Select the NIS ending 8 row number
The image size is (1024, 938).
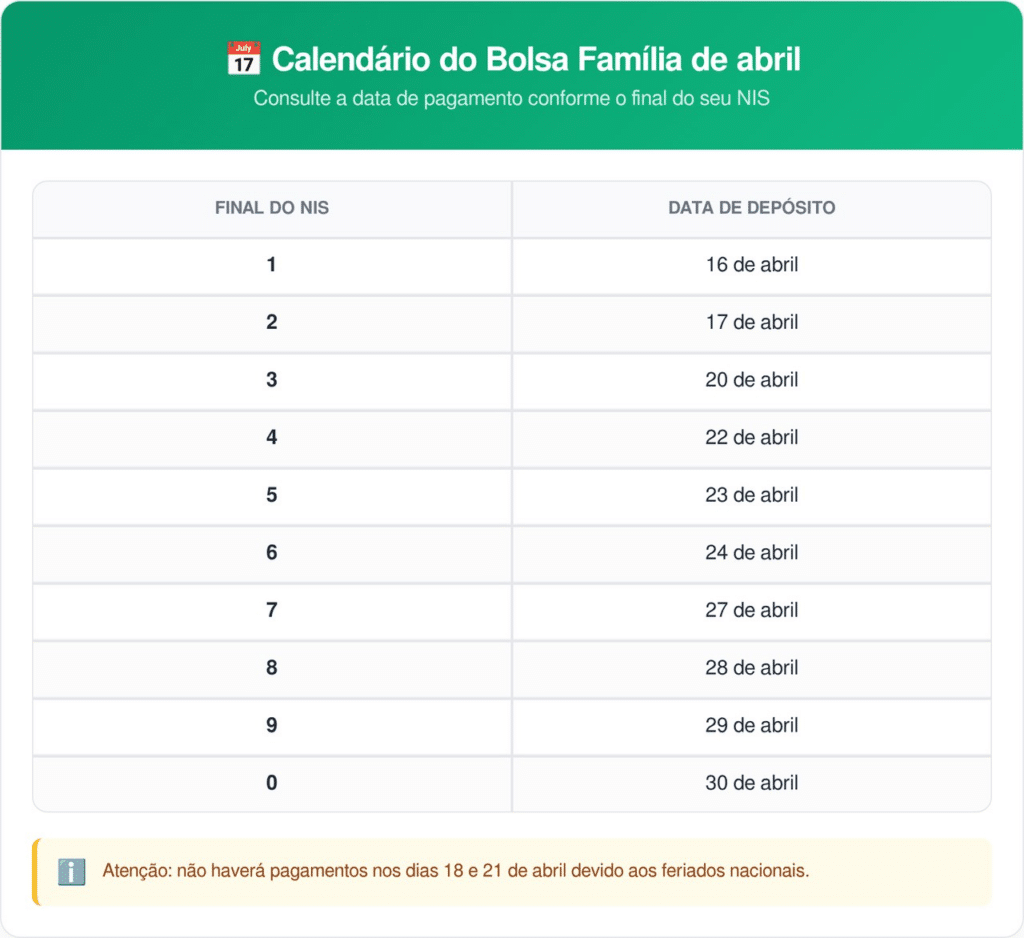(272, 667)
